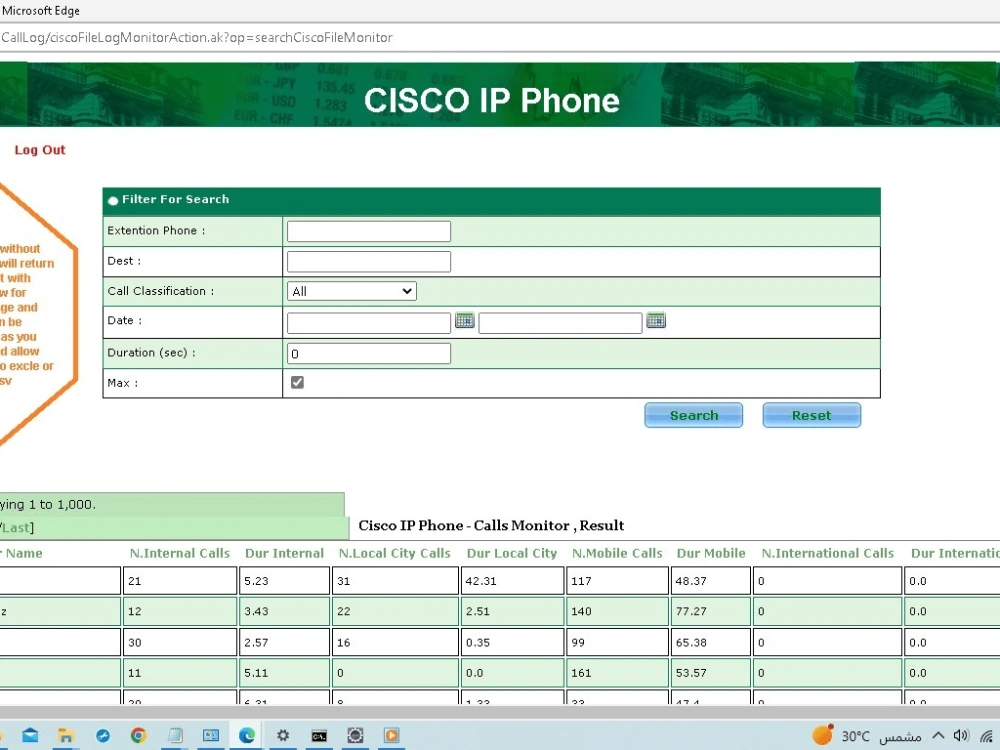1000x750 pixels.
Task: Click the browser address bar URL
Action: point(196,37)
